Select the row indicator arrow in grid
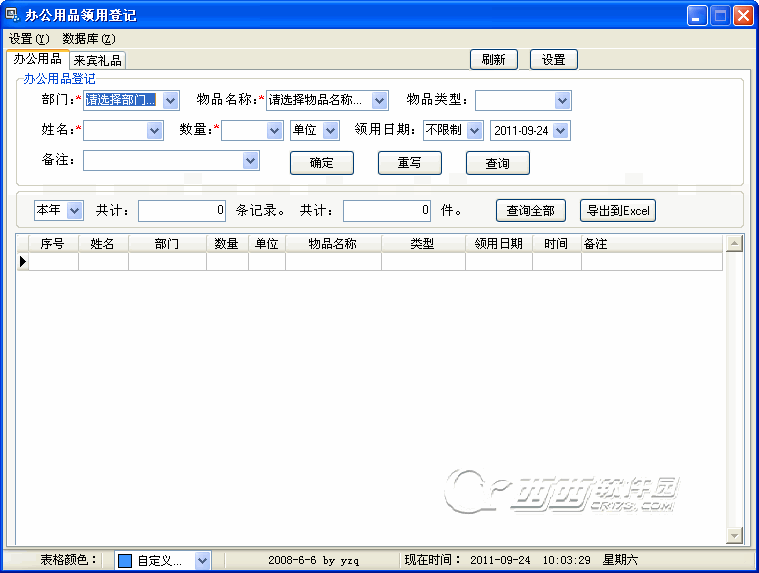Viewport: 759px width, 573px height. pyautogui.click(x=23, y=262)
